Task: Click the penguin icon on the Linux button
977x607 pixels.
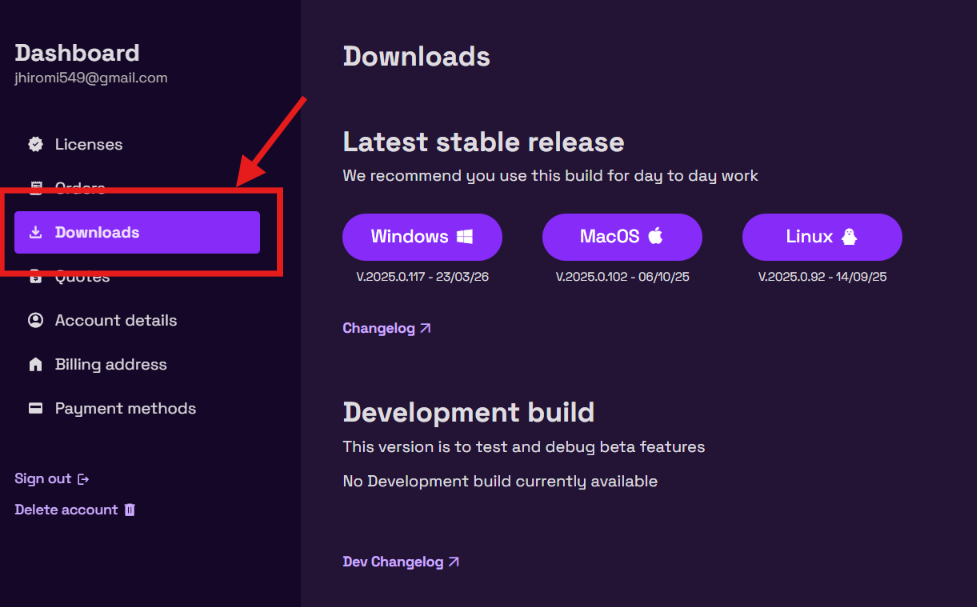Action: point(849,236)
